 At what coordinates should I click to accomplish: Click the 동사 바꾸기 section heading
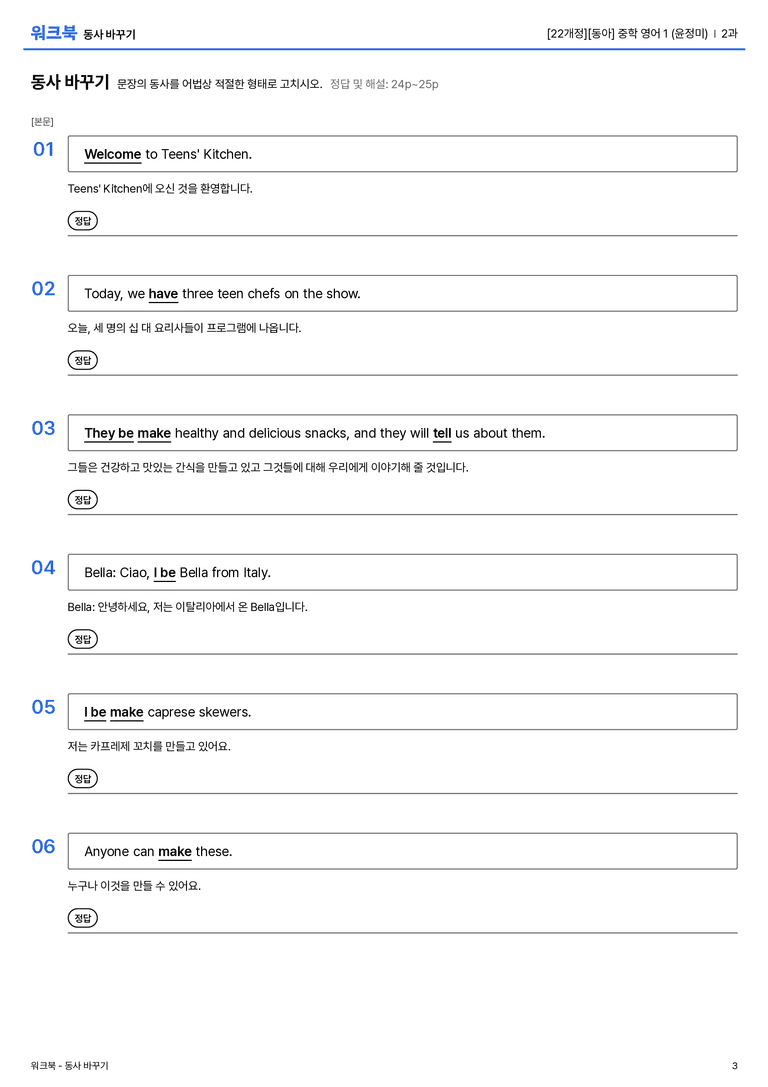click(x=69, y=82)
